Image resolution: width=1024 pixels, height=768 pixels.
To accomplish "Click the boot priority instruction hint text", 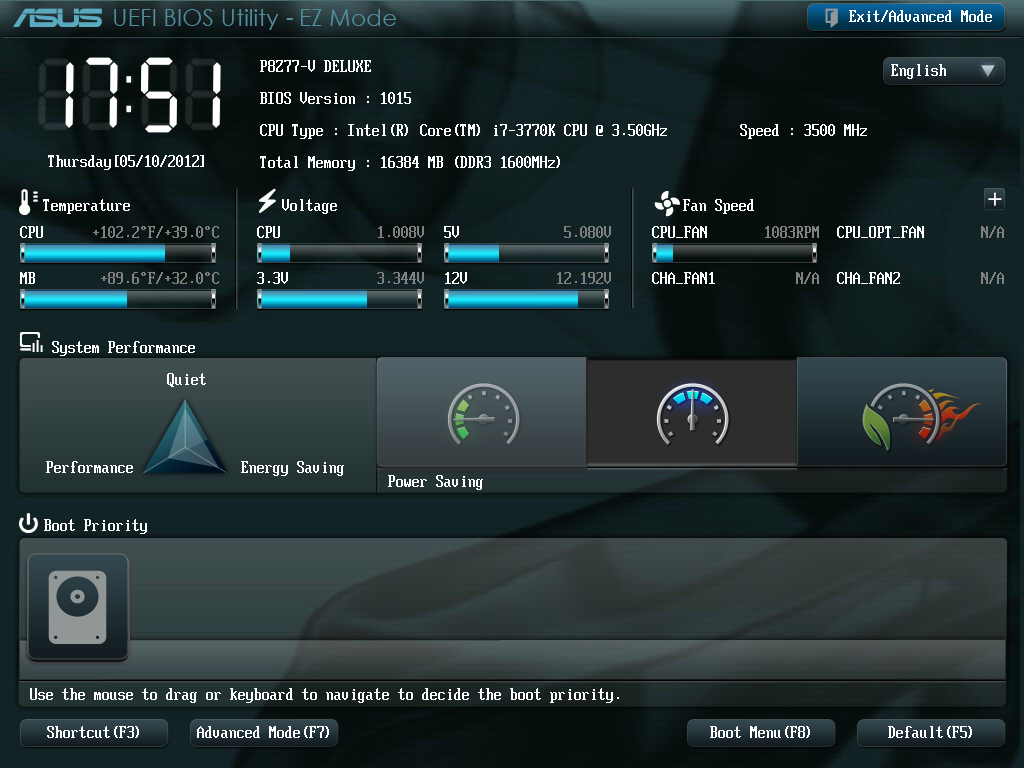I will [325, 695].
